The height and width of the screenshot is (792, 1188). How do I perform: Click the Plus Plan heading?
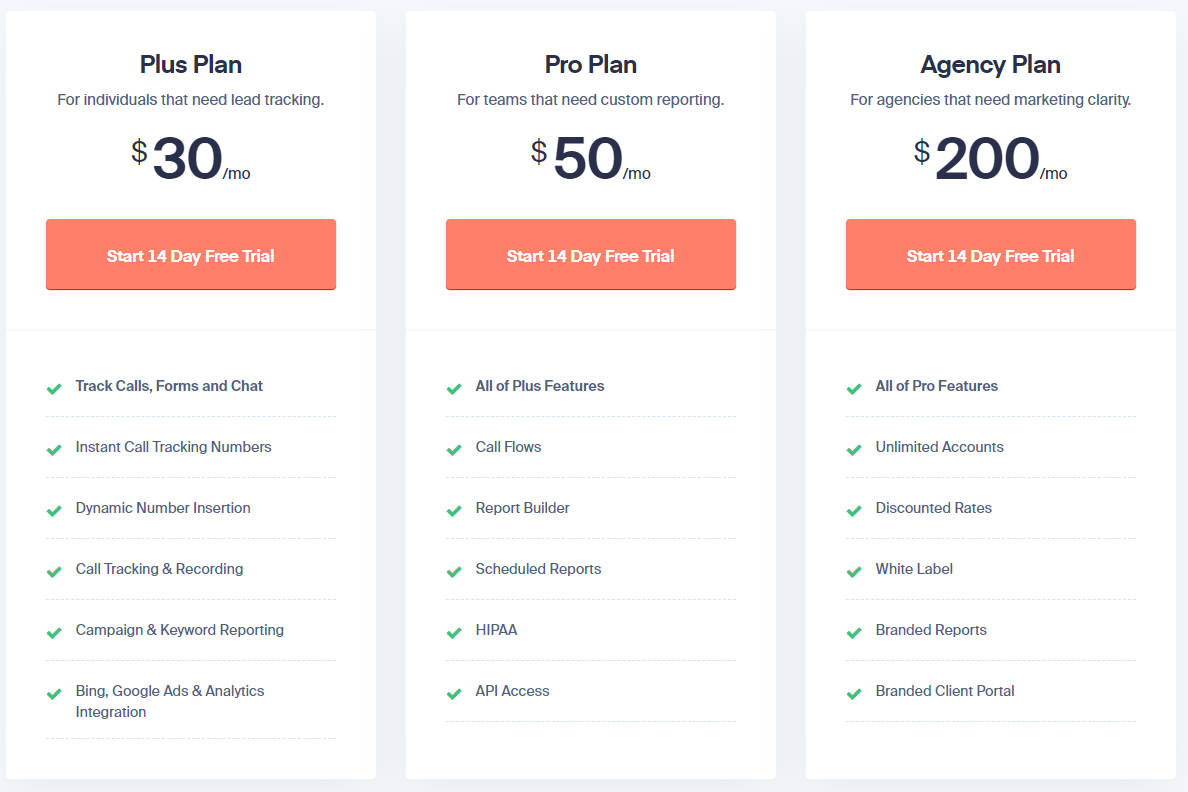coord(191,65)
